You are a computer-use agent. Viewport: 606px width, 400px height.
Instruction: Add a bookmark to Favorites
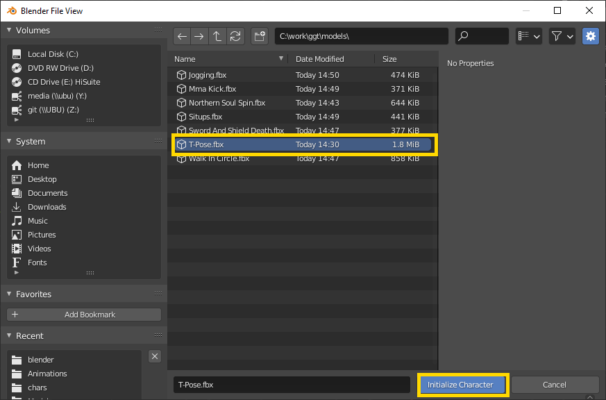click(84, 315)
